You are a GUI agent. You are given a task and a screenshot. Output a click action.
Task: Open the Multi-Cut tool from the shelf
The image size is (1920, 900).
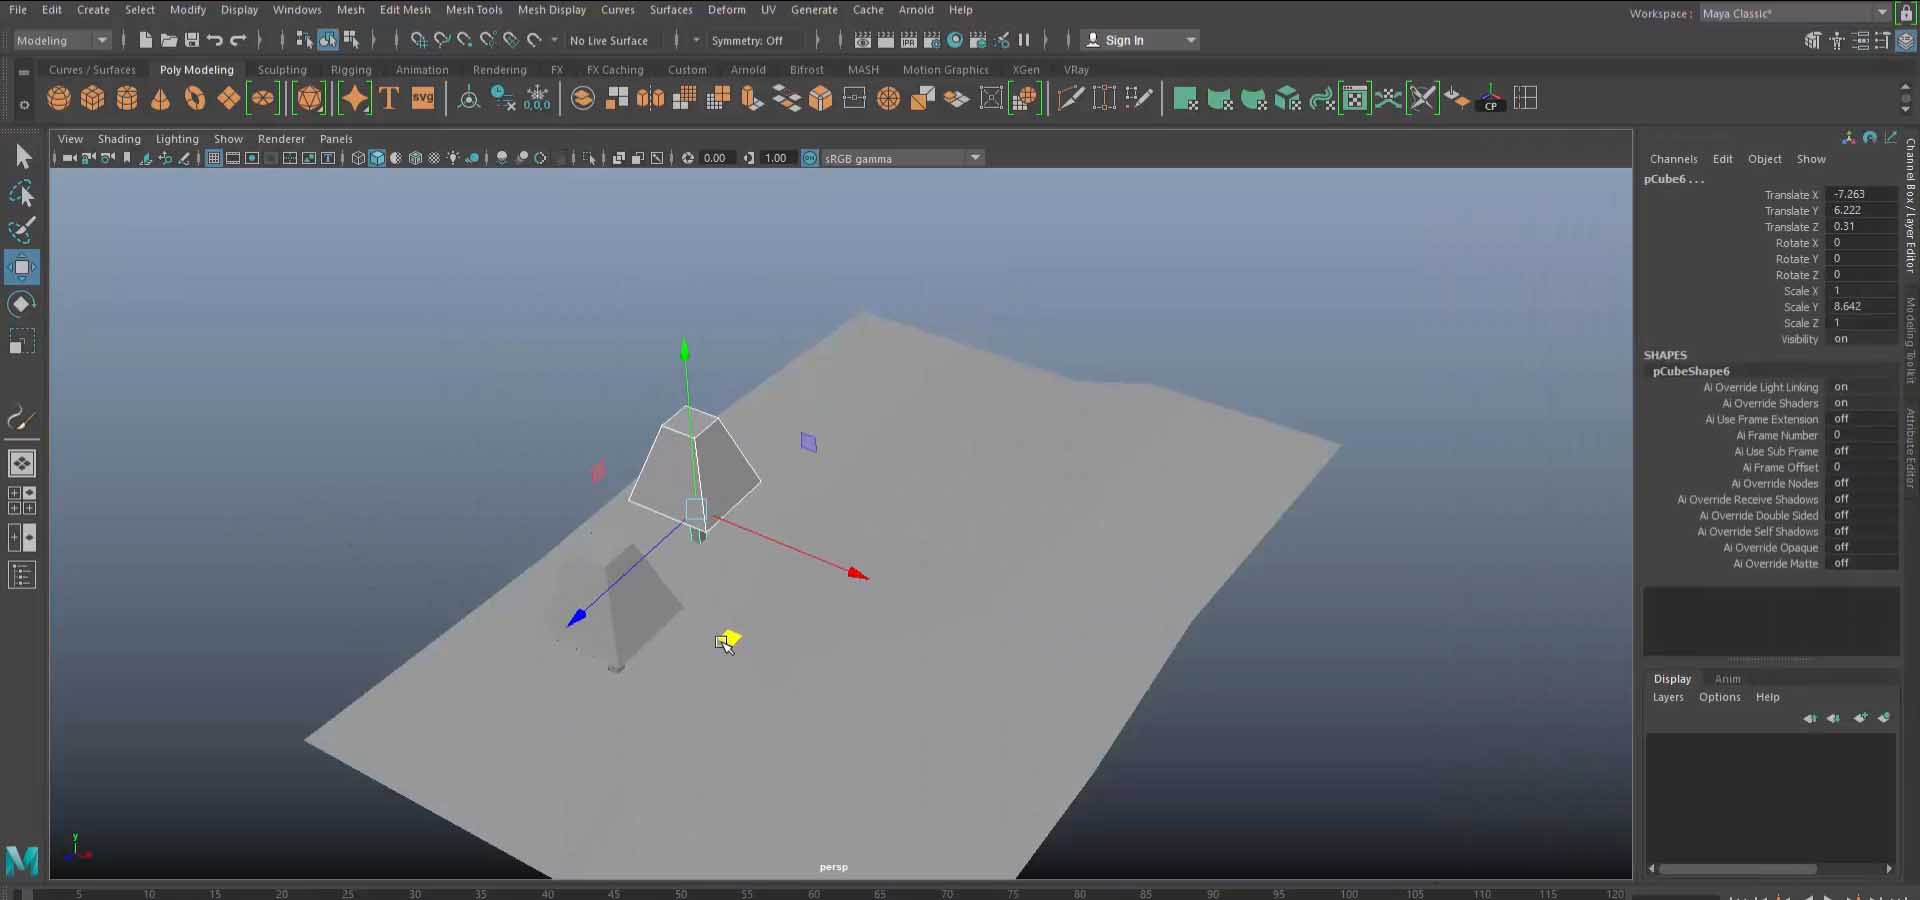(x=1071, y=97)
